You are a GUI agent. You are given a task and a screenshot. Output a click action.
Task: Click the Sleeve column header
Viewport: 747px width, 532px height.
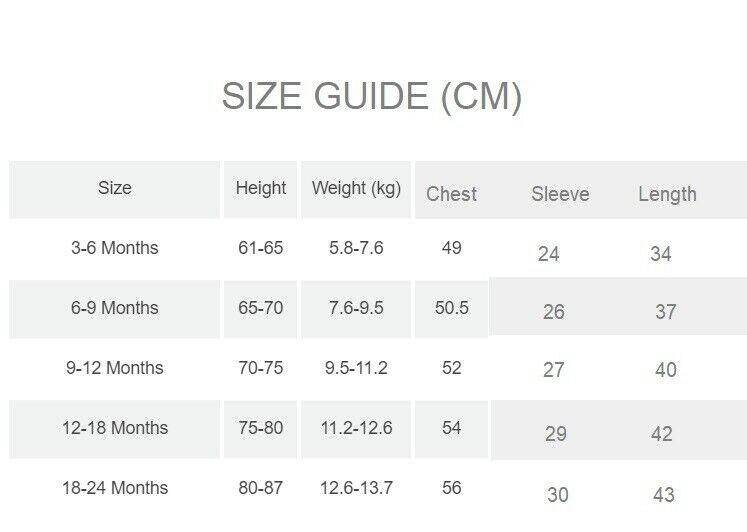[560, 194]
